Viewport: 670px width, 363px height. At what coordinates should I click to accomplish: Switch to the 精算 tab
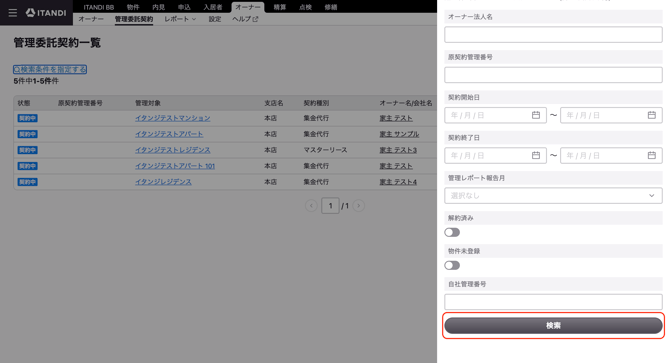tap(280, 7)
